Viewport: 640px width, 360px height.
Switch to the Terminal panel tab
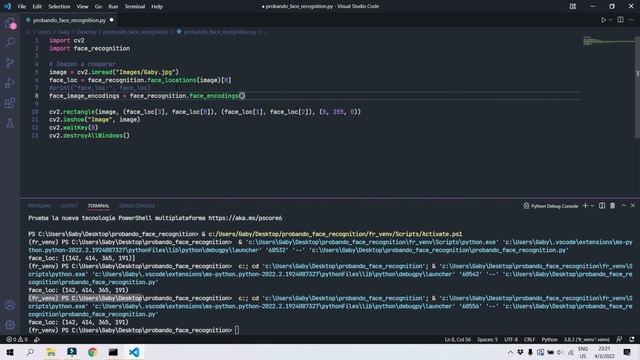pos(98,206)
